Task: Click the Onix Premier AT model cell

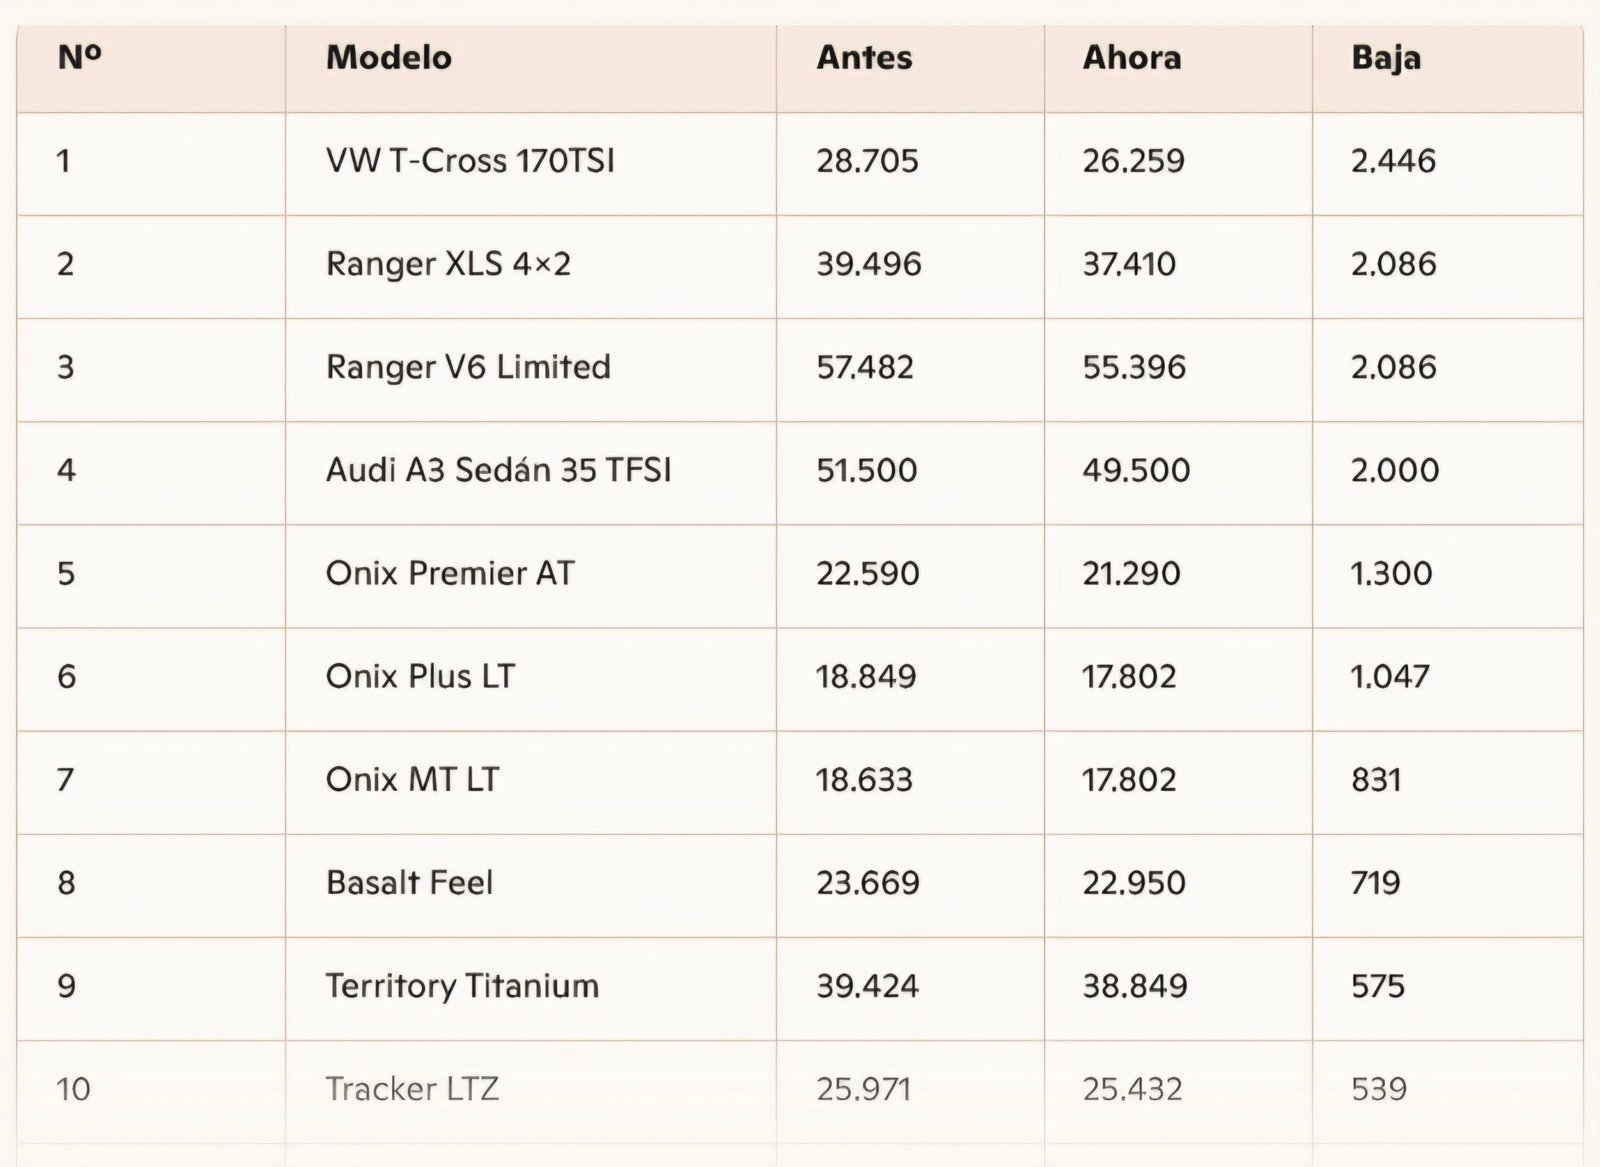Action: [x=450, y=573]
